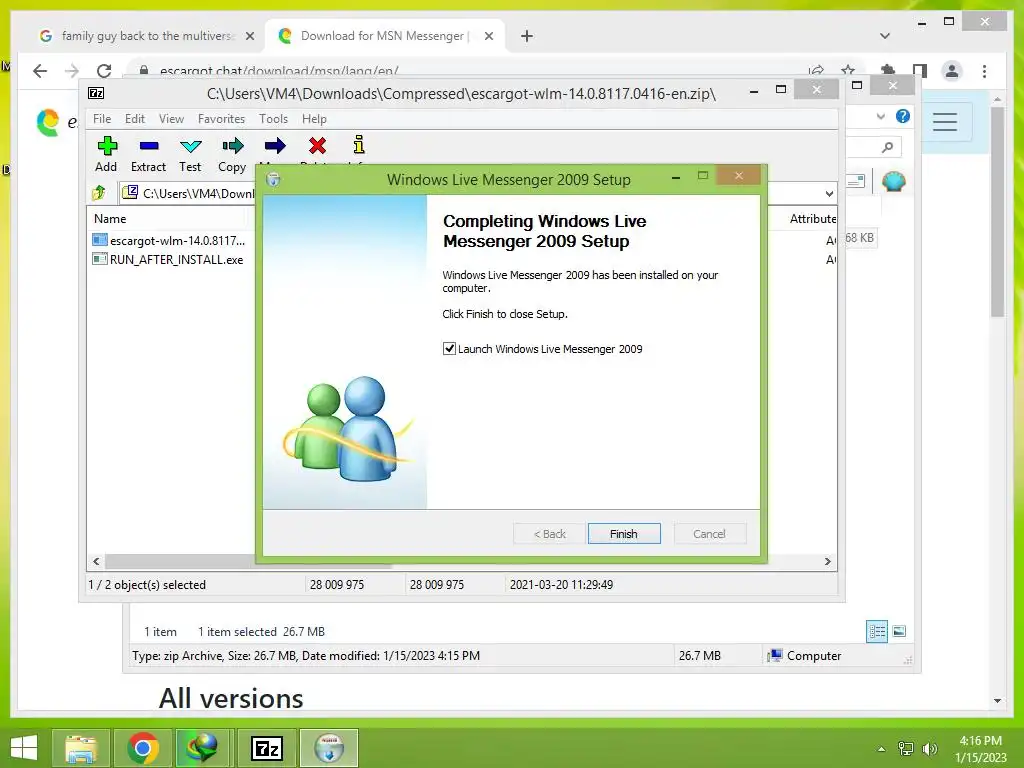This screenshot has width=1024, height=768.
Task: Bookmark this page with star icon
Action: [848, 71]
